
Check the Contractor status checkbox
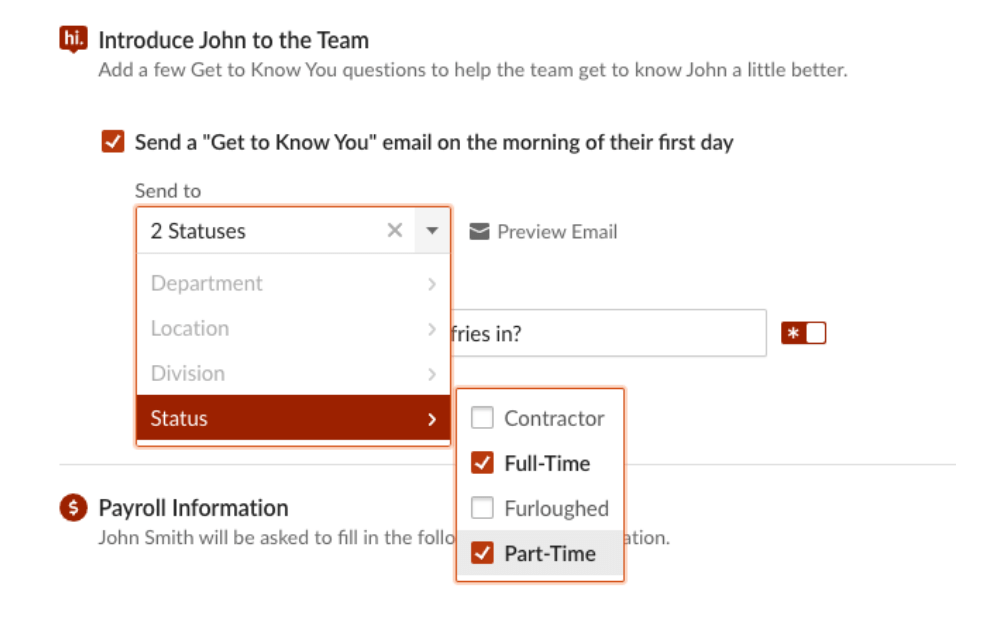coord(482,417)
